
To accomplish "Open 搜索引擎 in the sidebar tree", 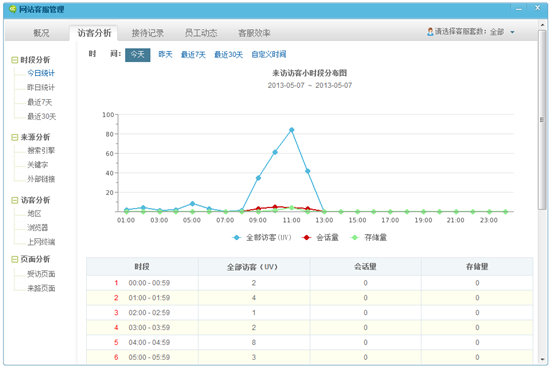I will (41, 151).
